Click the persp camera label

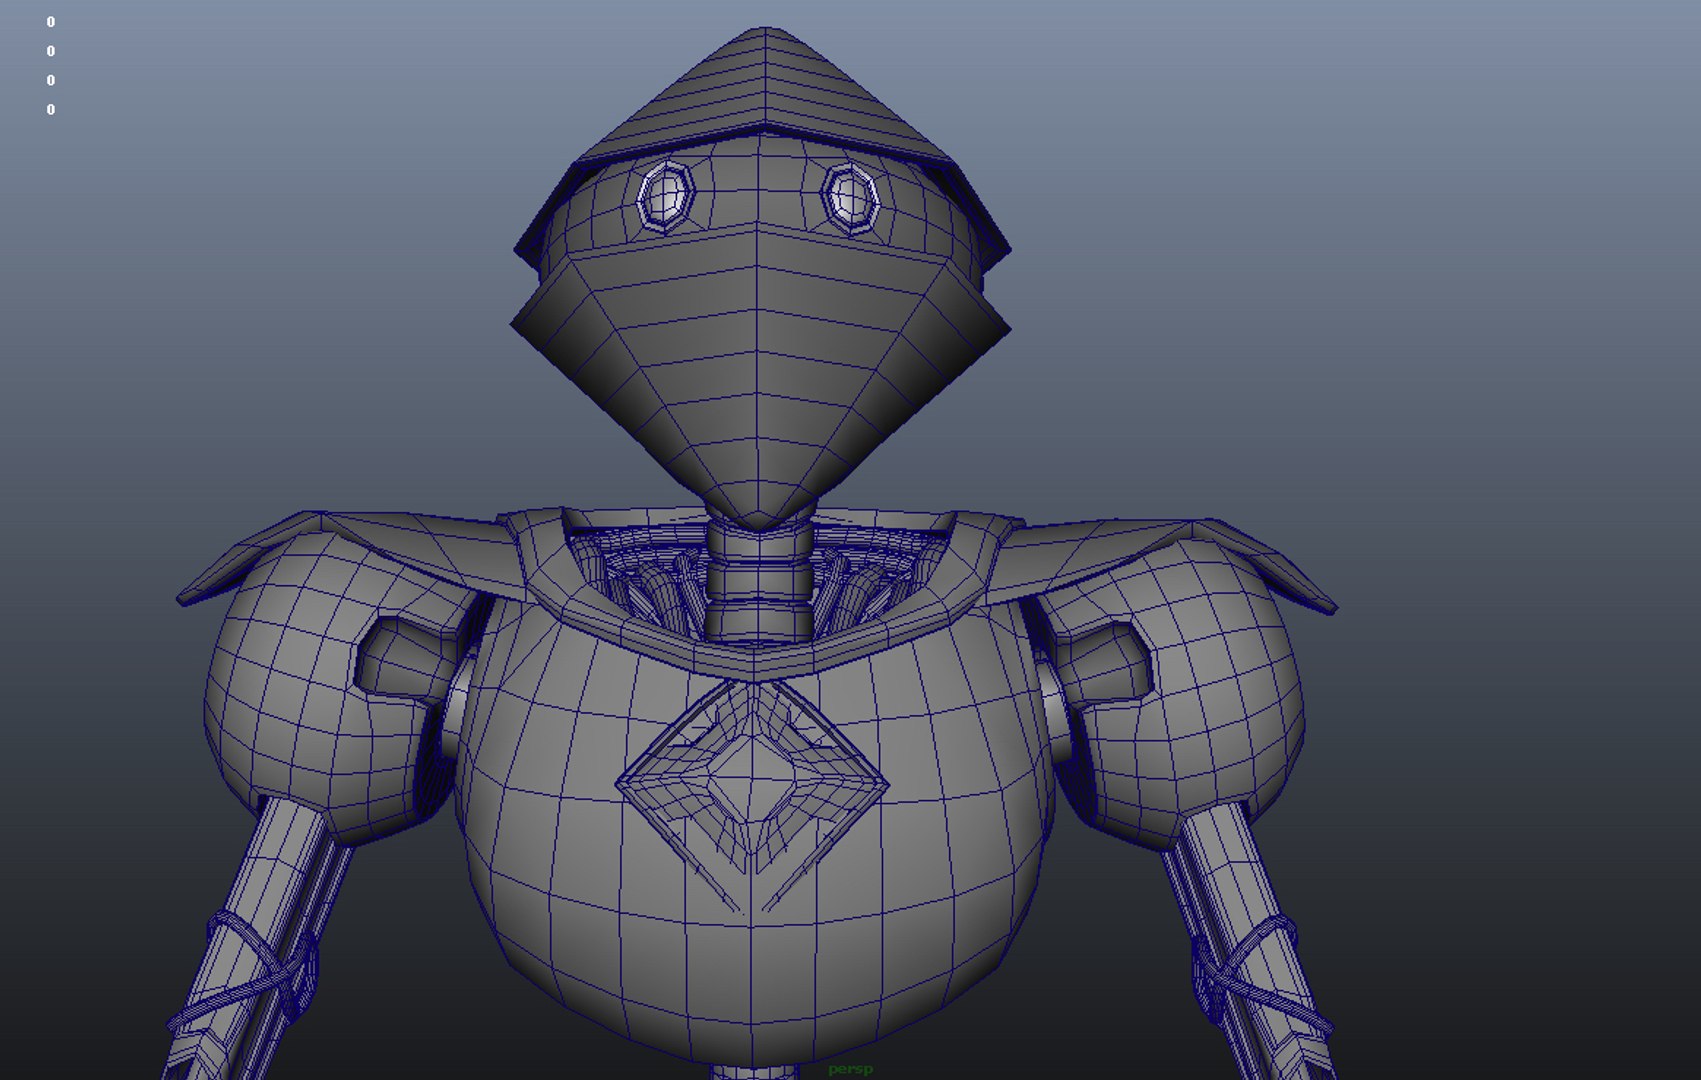850,1069
